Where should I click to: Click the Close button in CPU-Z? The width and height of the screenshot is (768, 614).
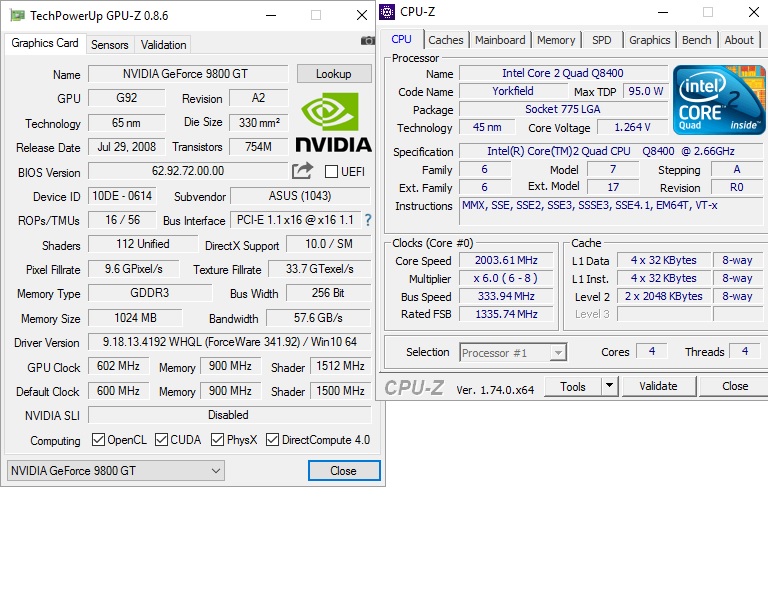click(735, 386)
